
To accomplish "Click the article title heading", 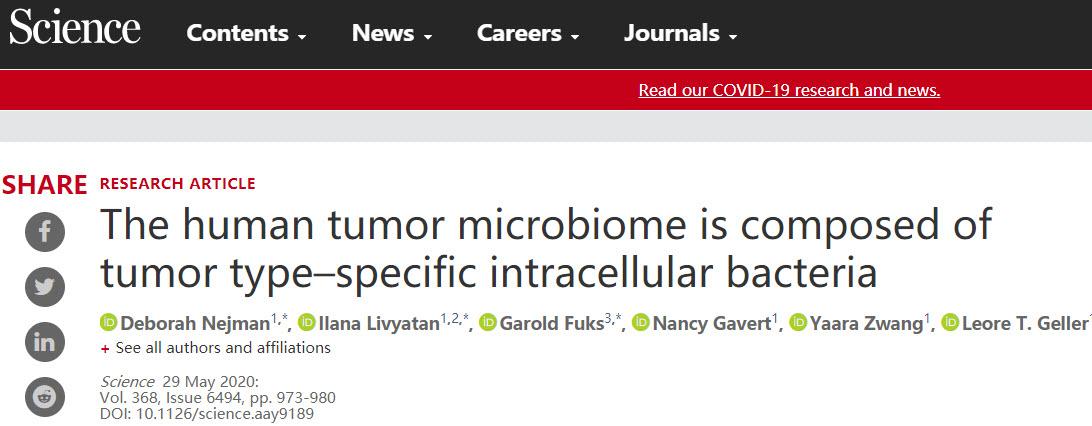I will coord(546,248).
